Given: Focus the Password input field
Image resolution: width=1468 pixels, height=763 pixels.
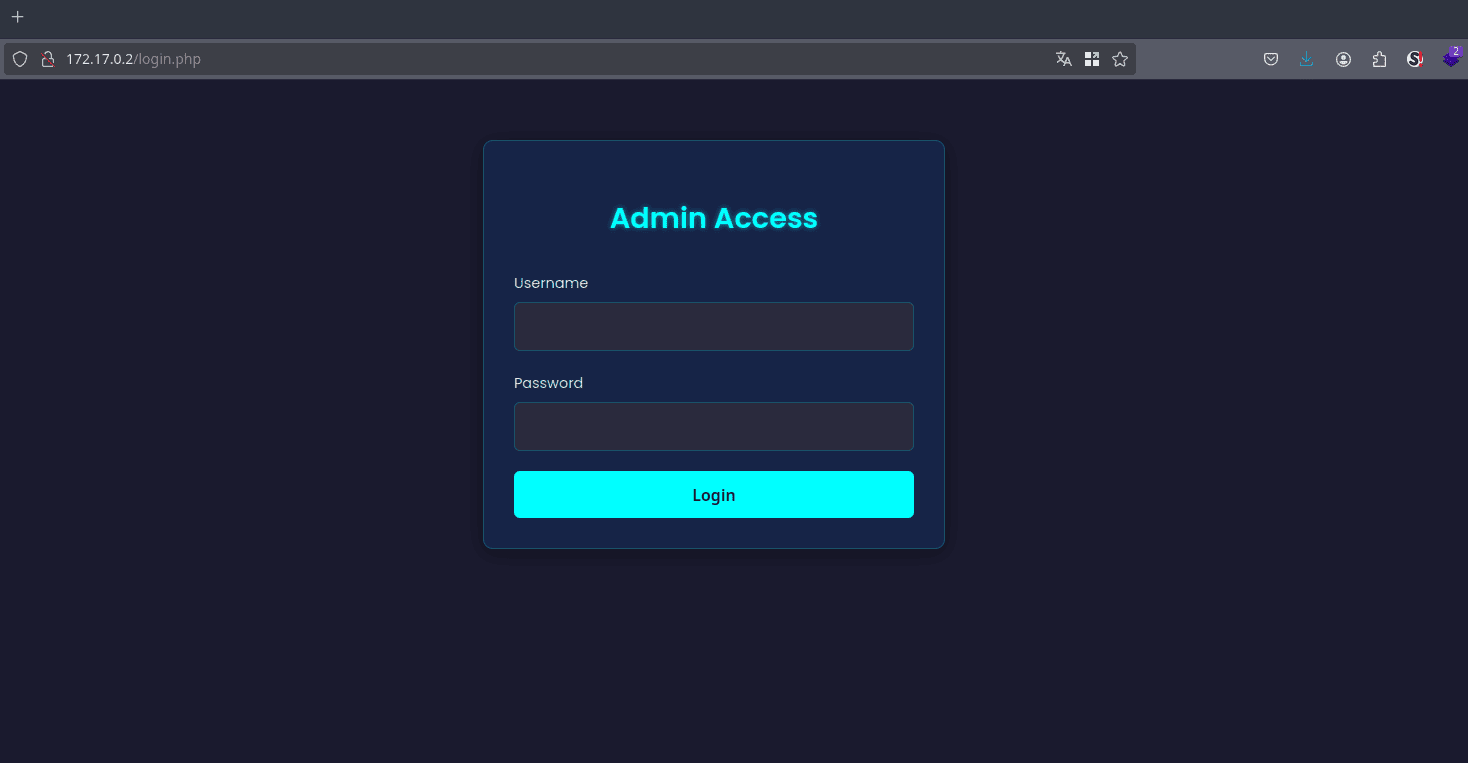Looking at the screenshot, I should click(713, 427).
